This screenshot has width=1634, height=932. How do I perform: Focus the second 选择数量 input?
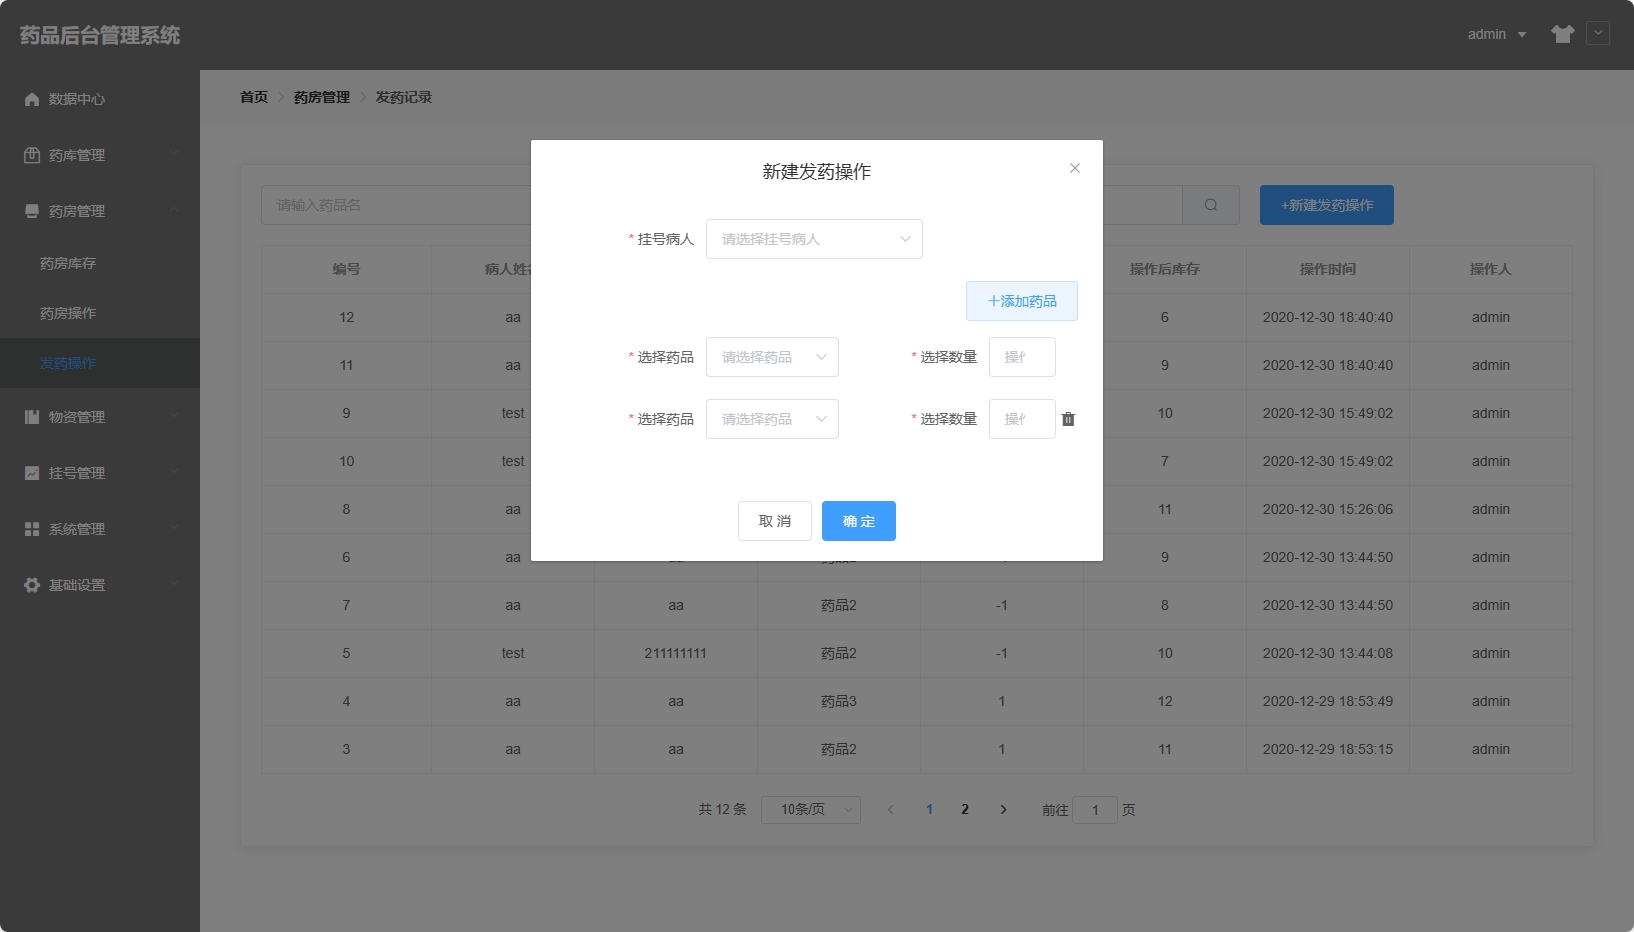tap(1022, 419)
